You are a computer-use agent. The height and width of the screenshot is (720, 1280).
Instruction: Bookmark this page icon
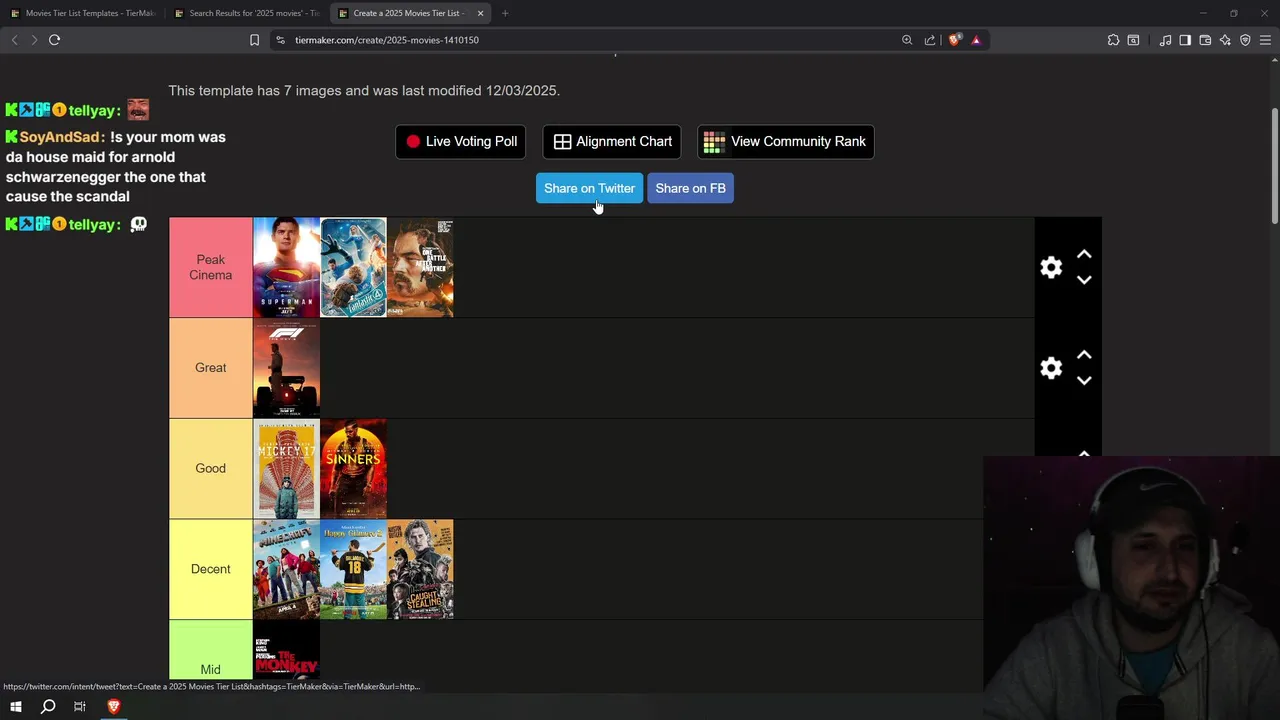tap(254, 40)
